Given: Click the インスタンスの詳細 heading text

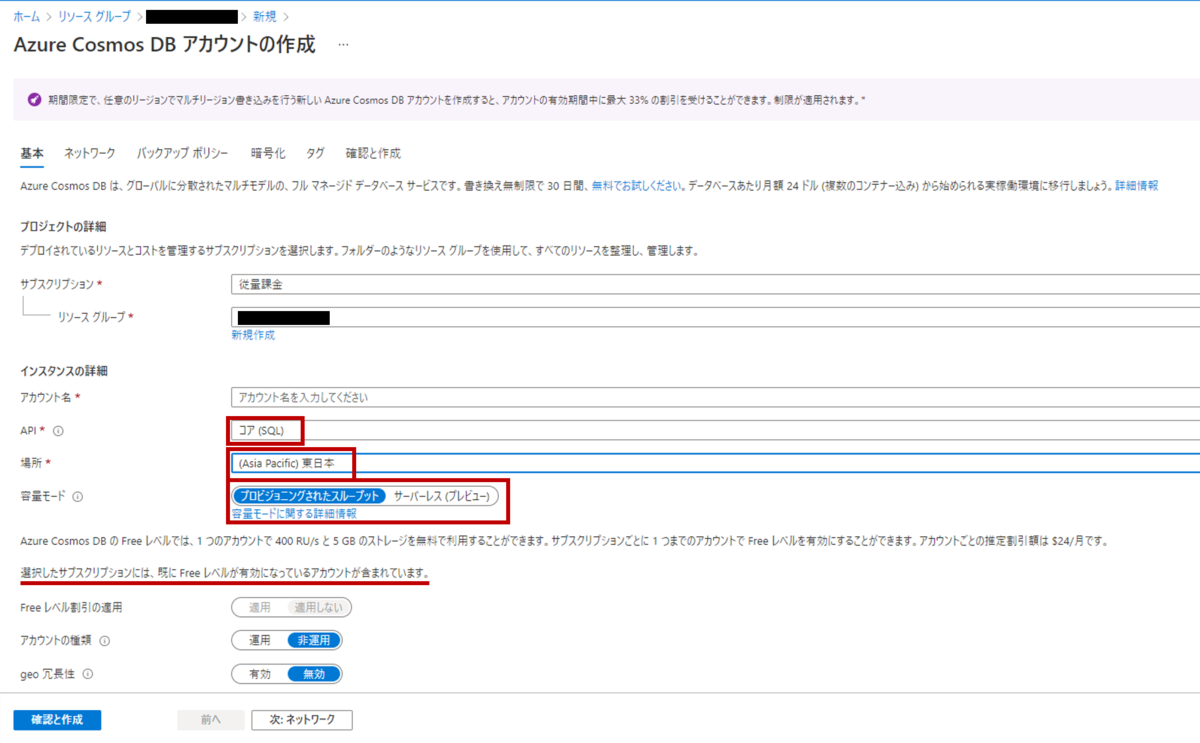Looking at the screenshot, I should click(x=64, y=371).
